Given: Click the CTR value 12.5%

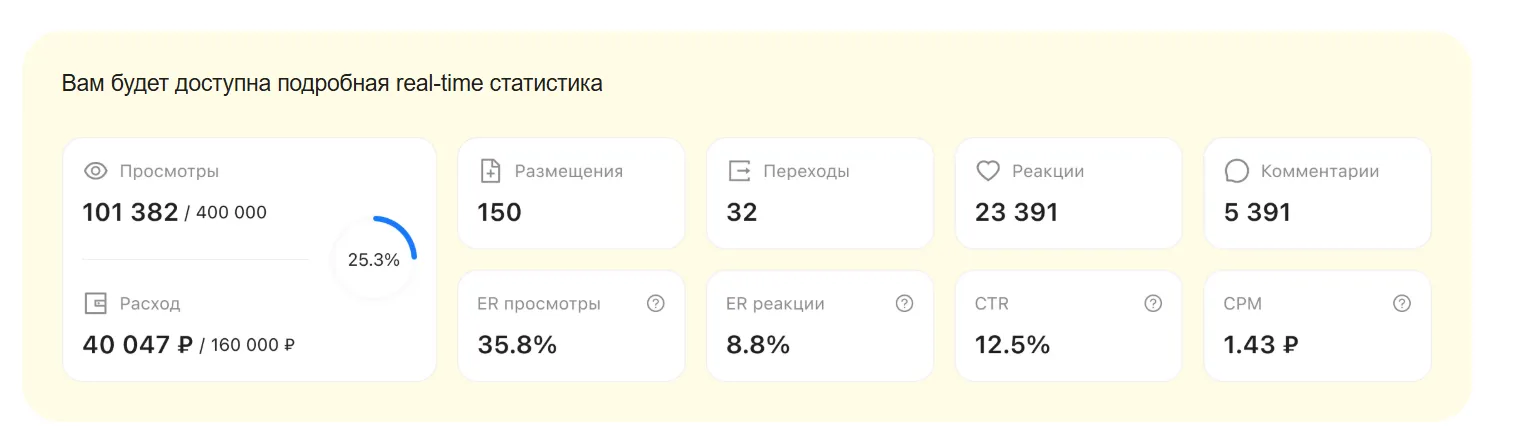Looking at the screenshot, I should point(1012,345).
